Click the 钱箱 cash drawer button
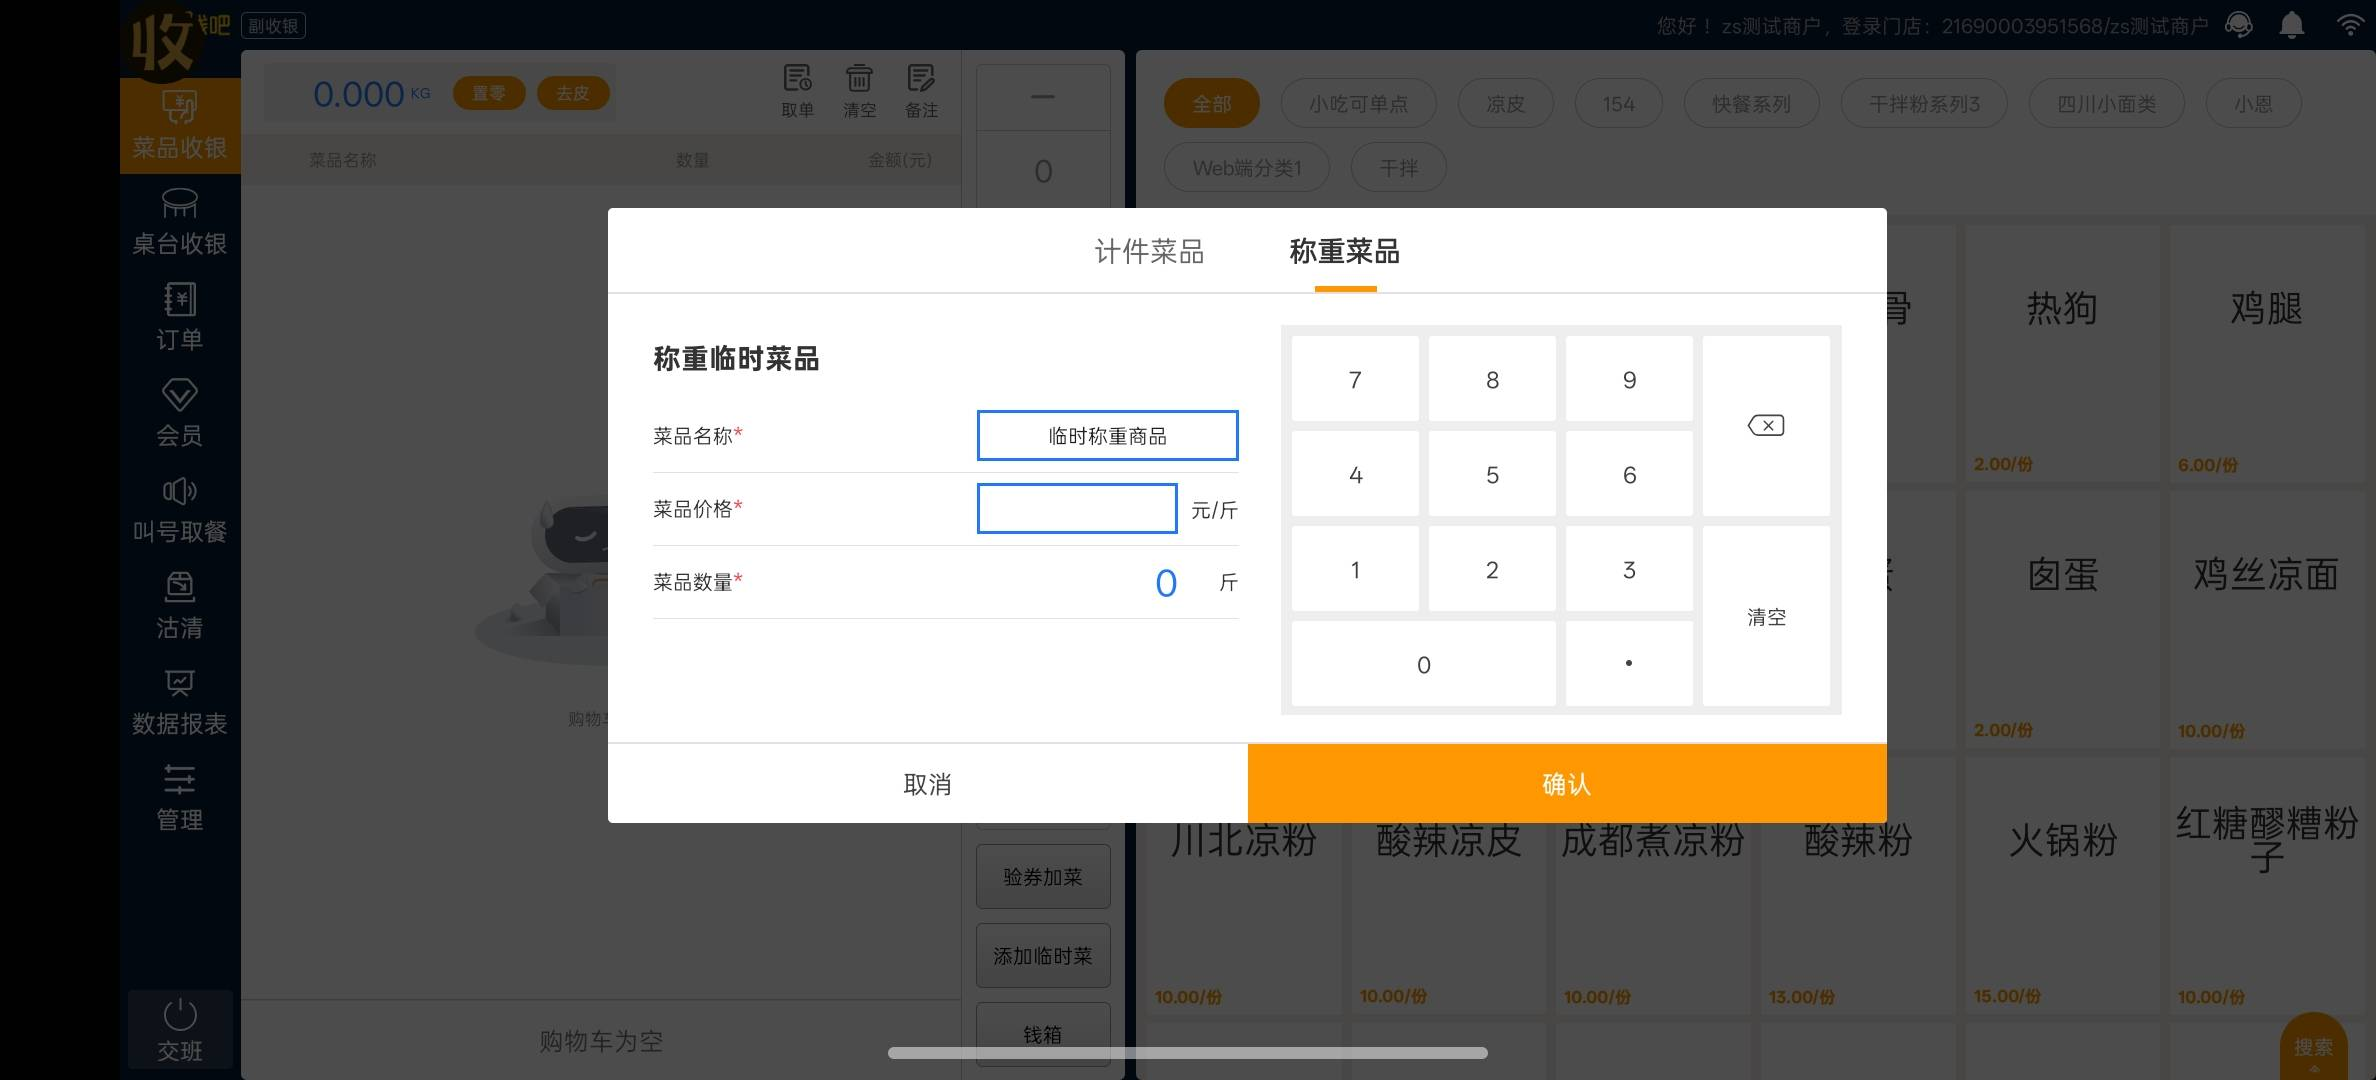Screen dimensions: 2376x1080 [x=1043, y=1034]
